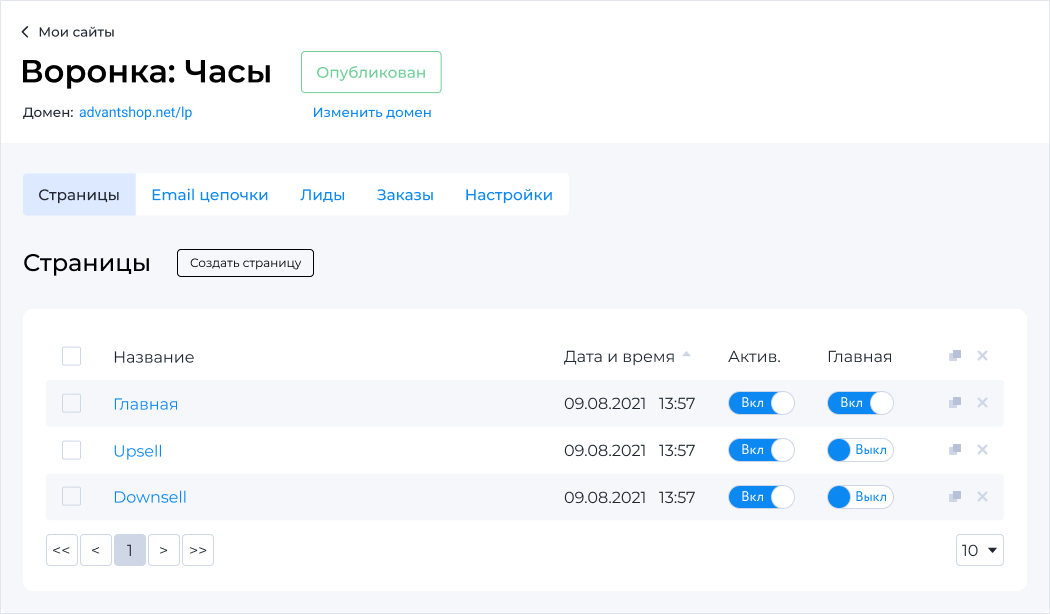The width and height of the screenshot is (1050, 614).
Task: Open the rows-per-page dropdown showing 10
Action: 980,550
